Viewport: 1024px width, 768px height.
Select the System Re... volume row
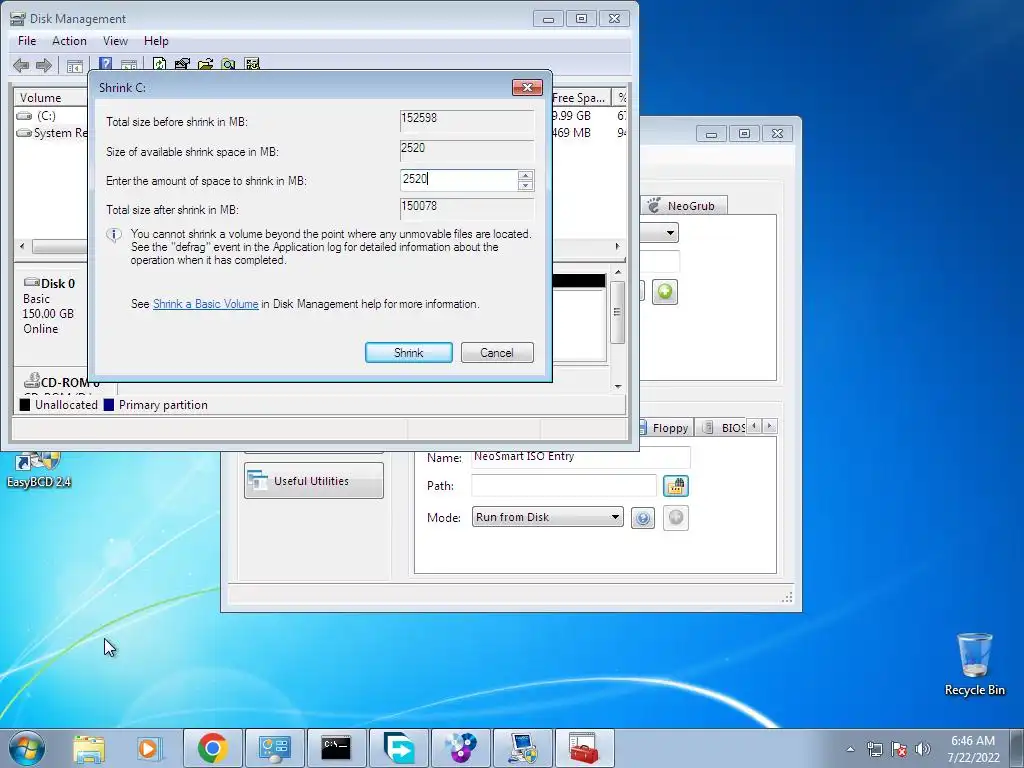coord(51,133)
